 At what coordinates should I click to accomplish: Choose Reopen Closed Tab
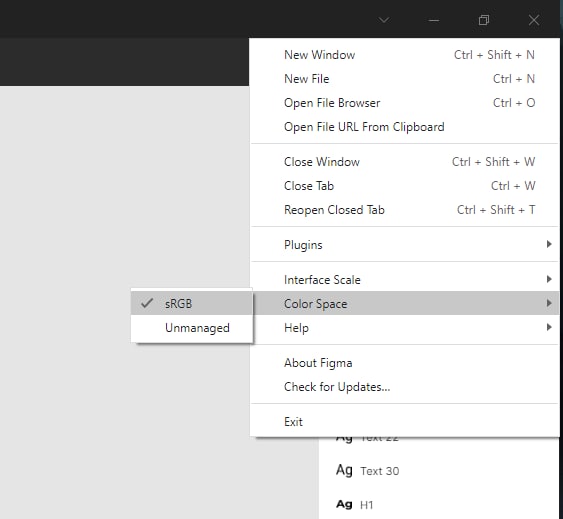click(404, 210)
